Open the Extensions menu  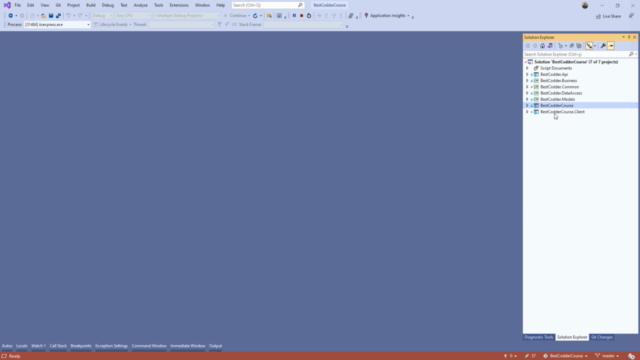tap(179, 5)
